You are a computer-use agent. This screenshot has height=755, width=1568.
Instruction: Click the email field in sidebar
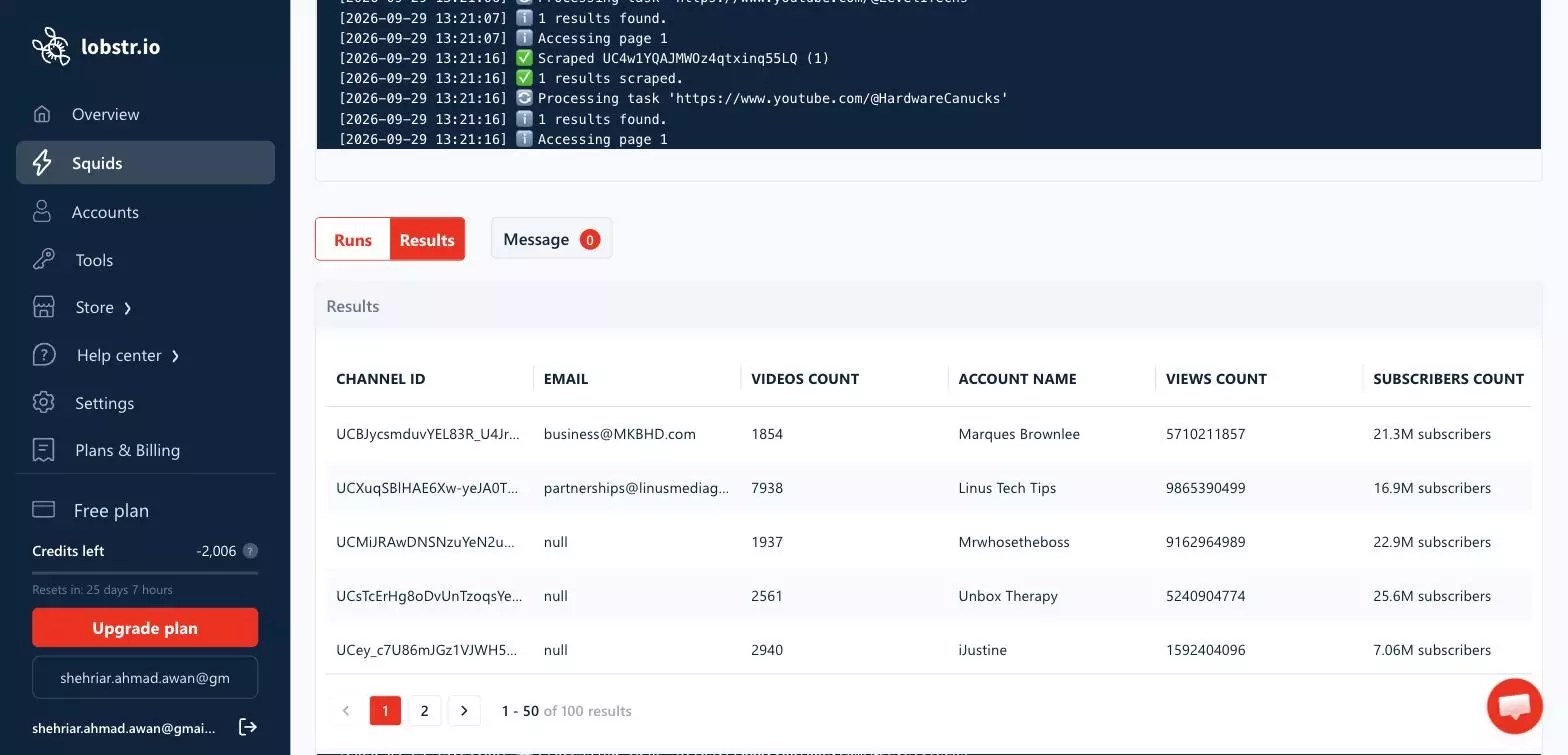[x=145, y=677]
